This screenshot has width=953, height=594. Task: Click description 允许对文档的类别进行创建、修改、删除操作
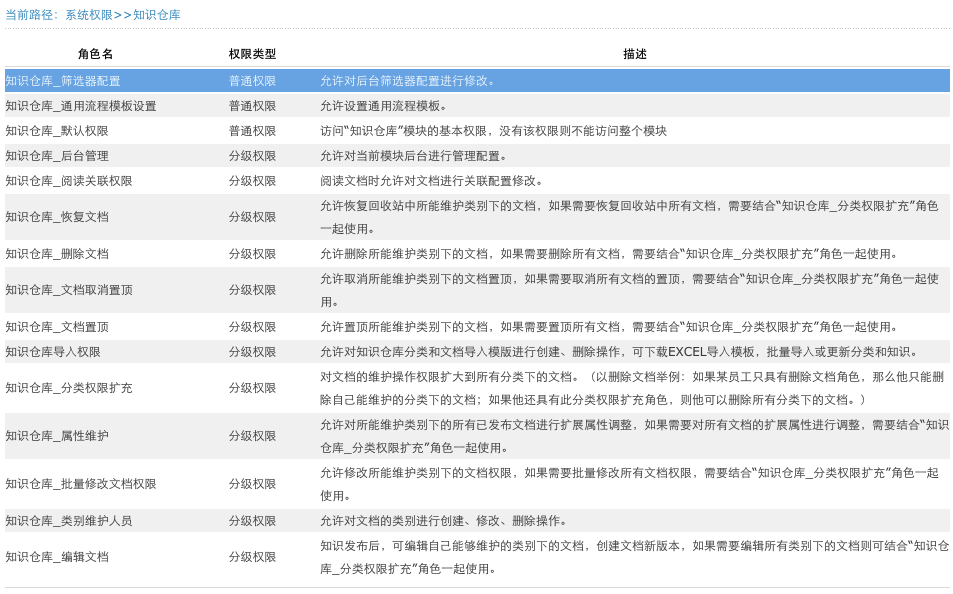(x=444, y=520)
